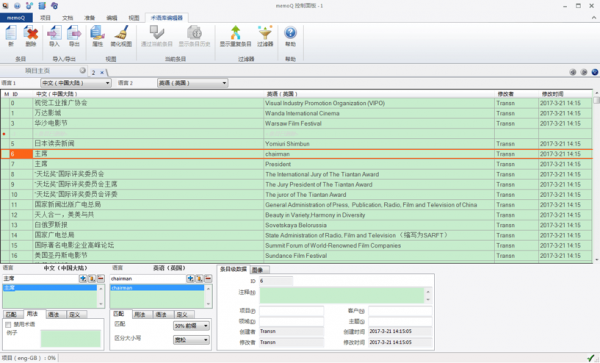Open the 定义 tab under English term
The width and height of the screenshot is (600, 363).
[182, 314]
